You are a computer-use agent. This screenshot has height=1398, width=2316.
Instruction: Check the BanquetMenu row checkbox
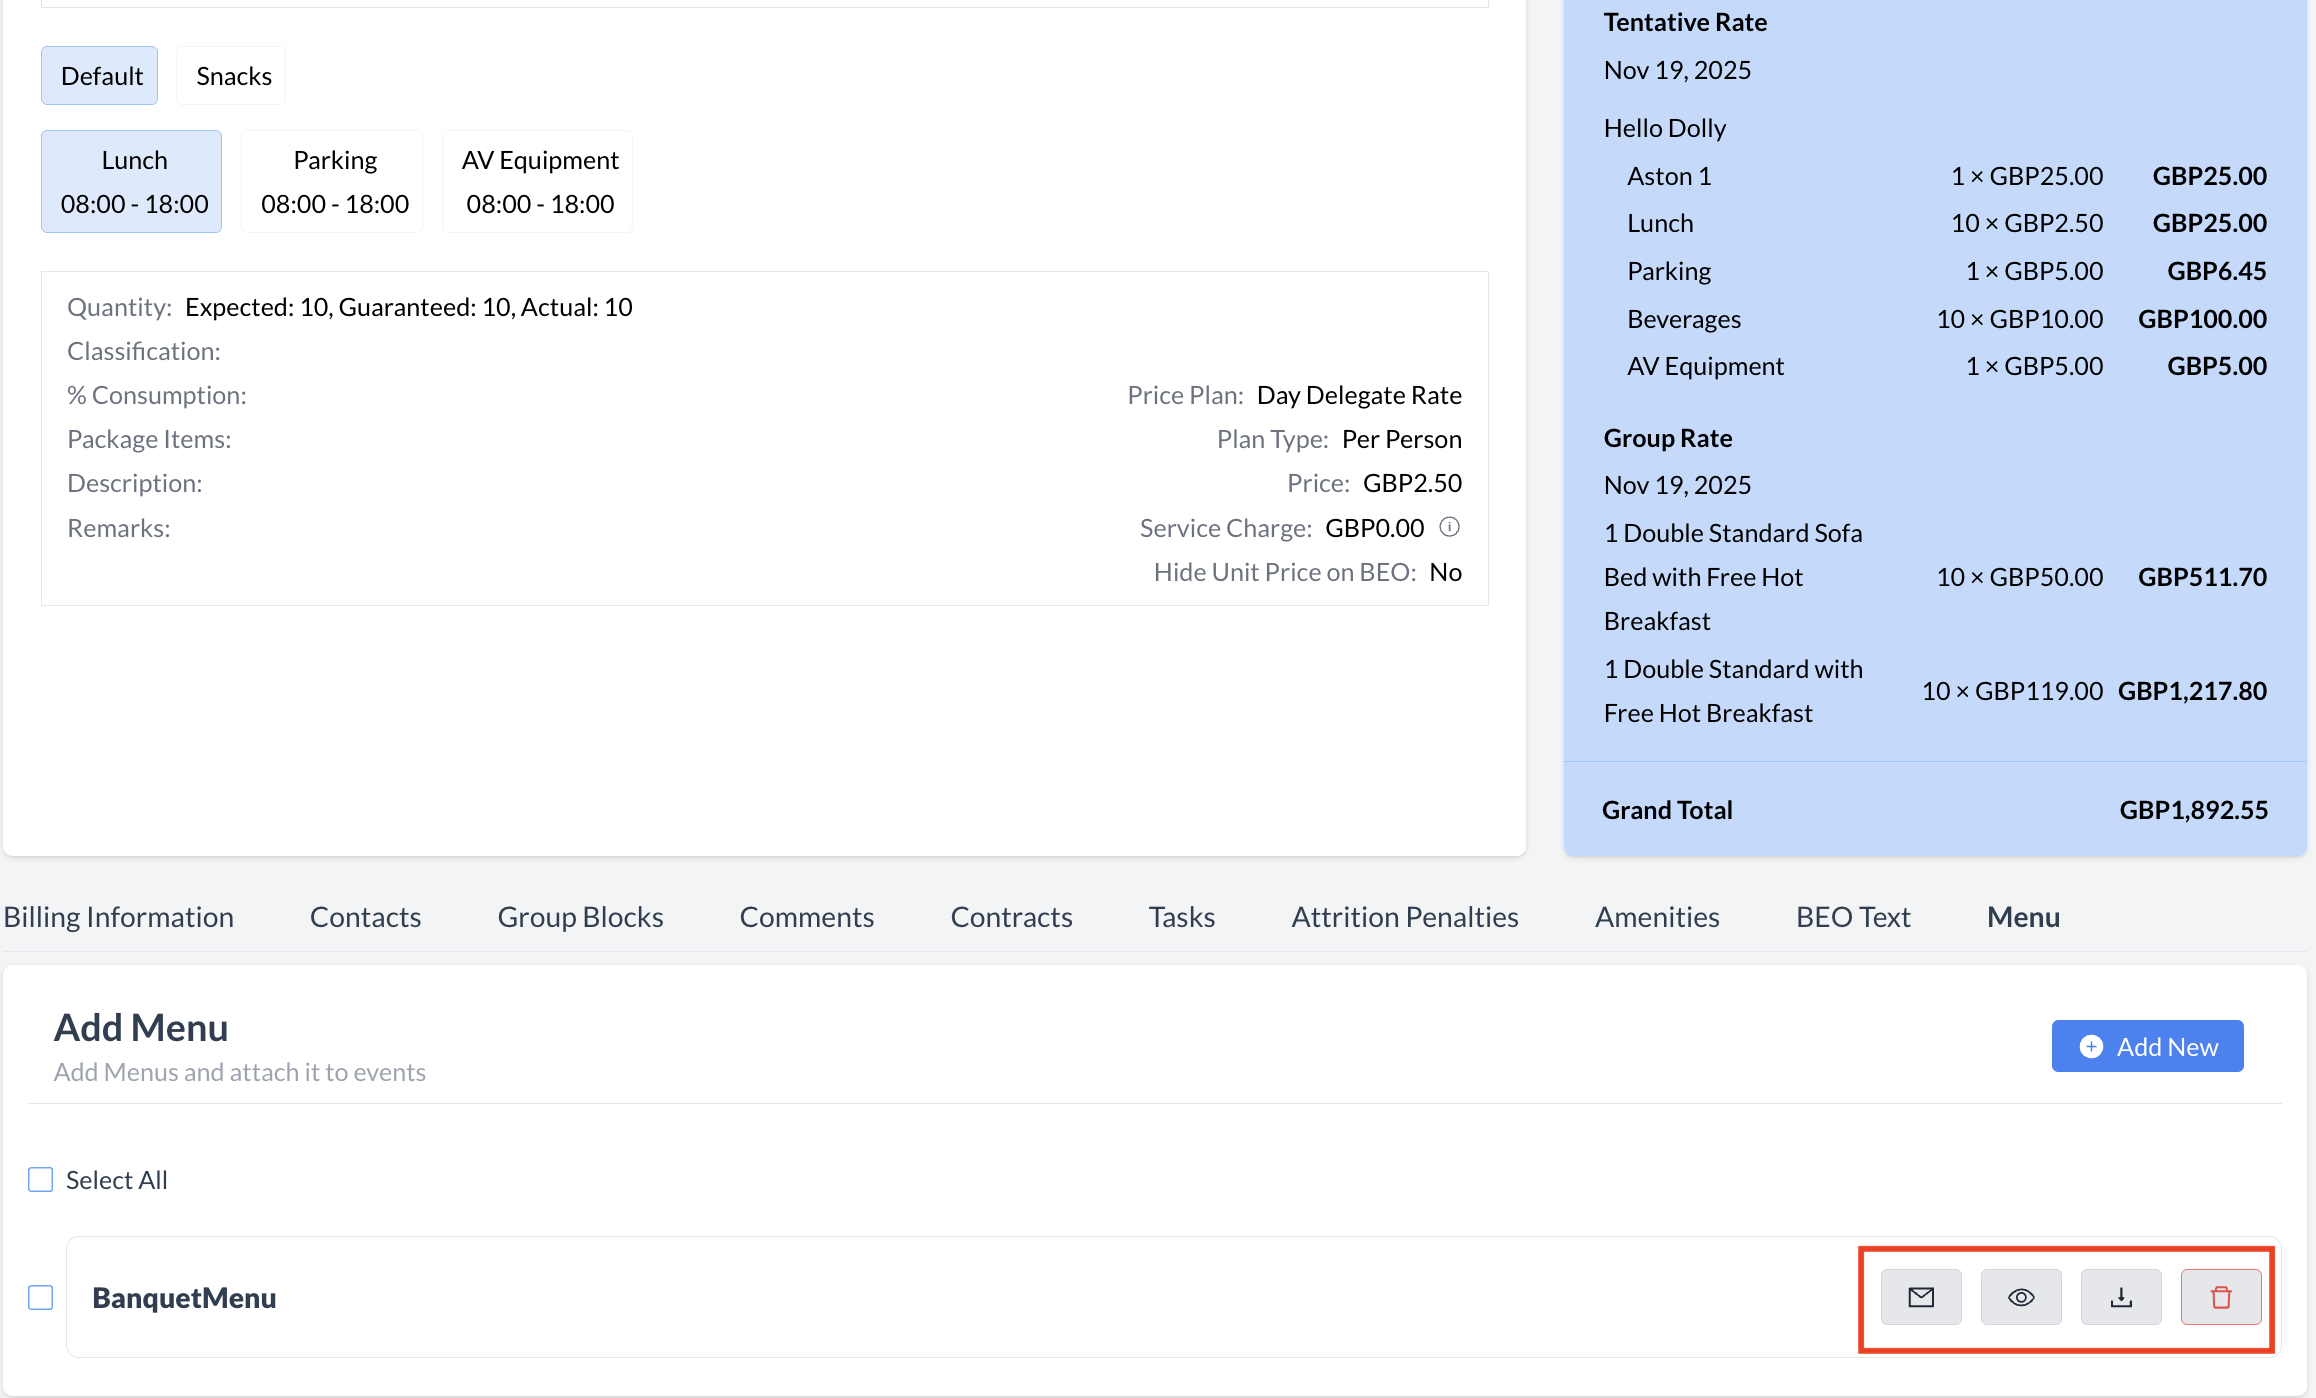41,1297
